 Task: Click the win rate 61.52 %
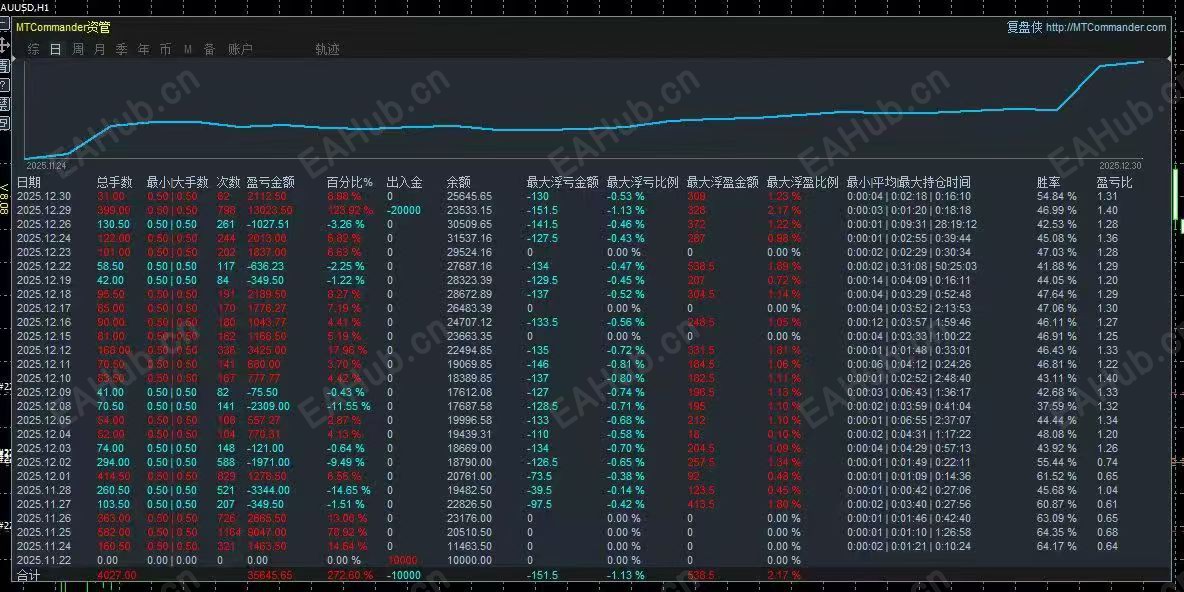(1056, 476)
